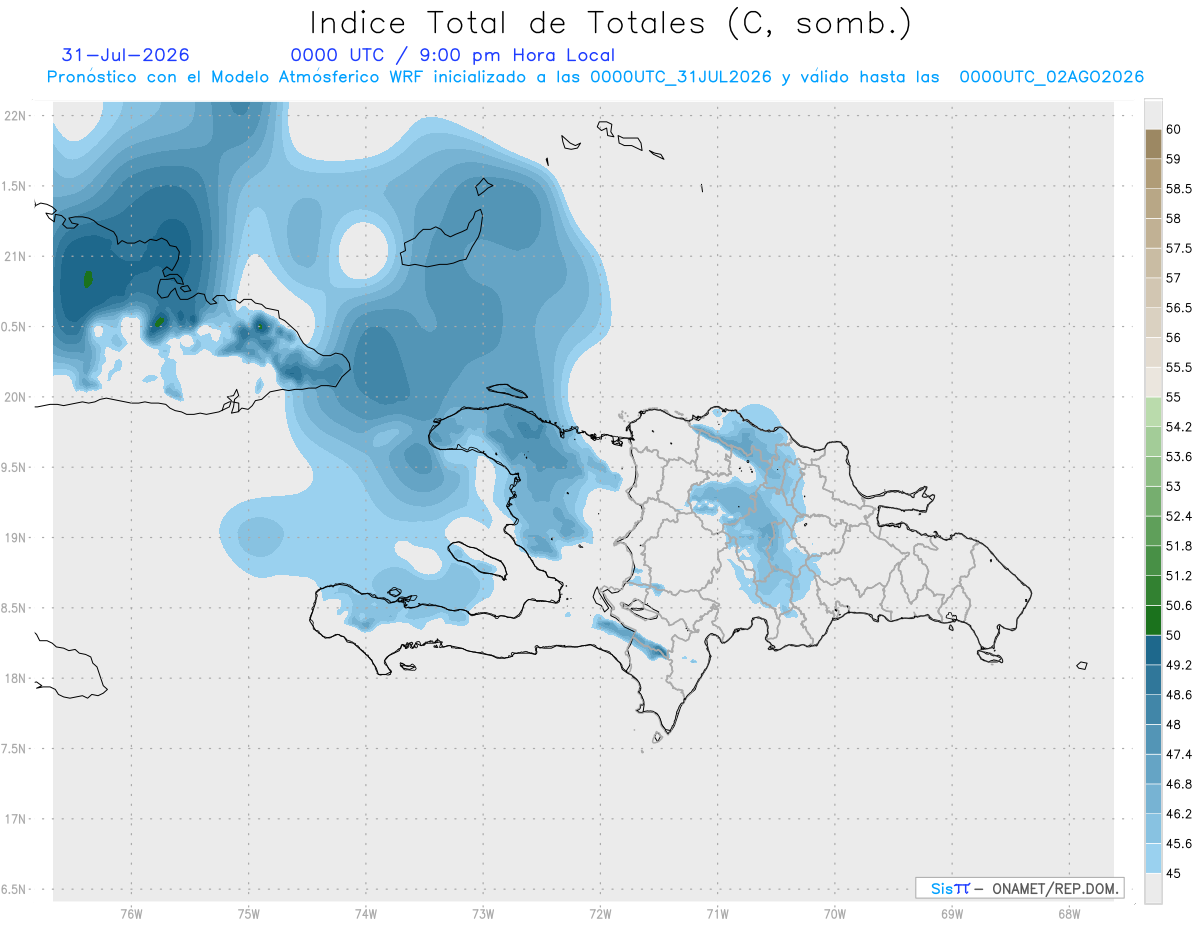
Task: Click legend value "54.2"
Action: [x=1179, y=427]
